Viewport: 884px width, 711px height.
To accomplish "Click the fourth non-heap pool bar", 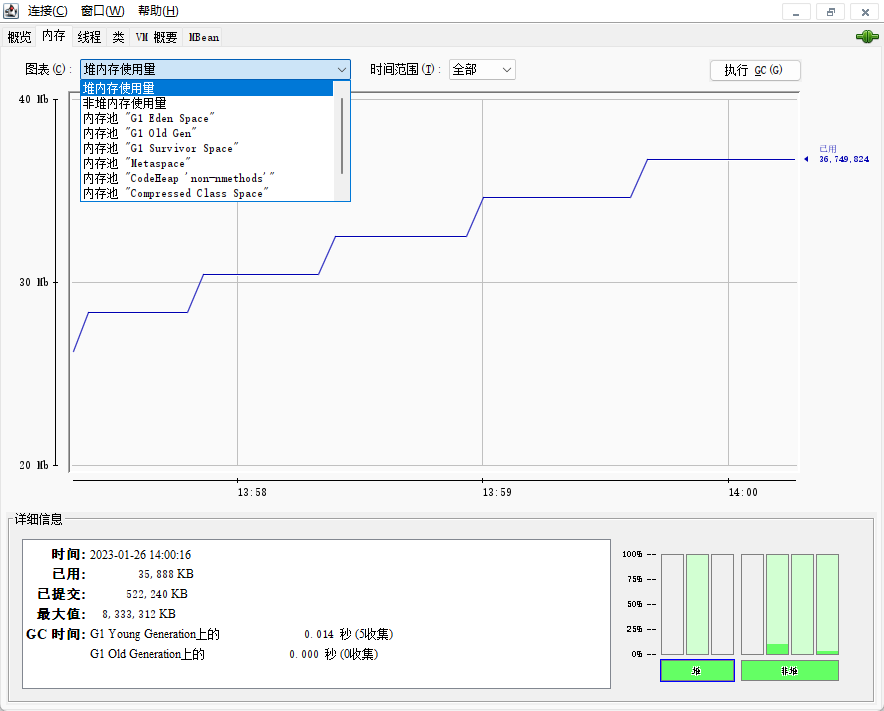I will coord(828,604).
